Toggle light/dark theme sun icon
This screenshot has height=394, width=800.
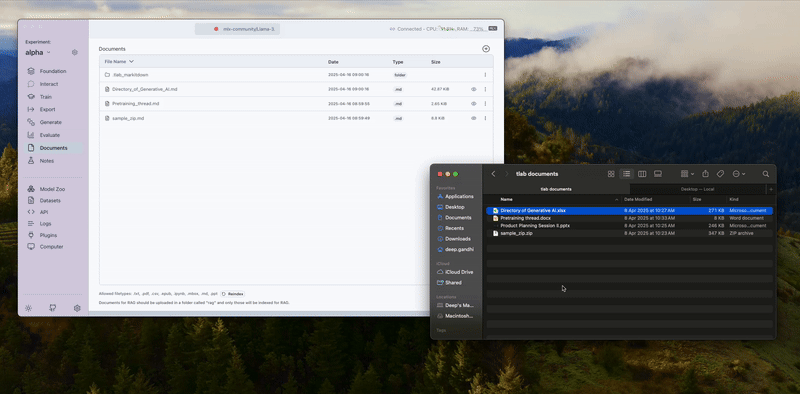(29, 308)
